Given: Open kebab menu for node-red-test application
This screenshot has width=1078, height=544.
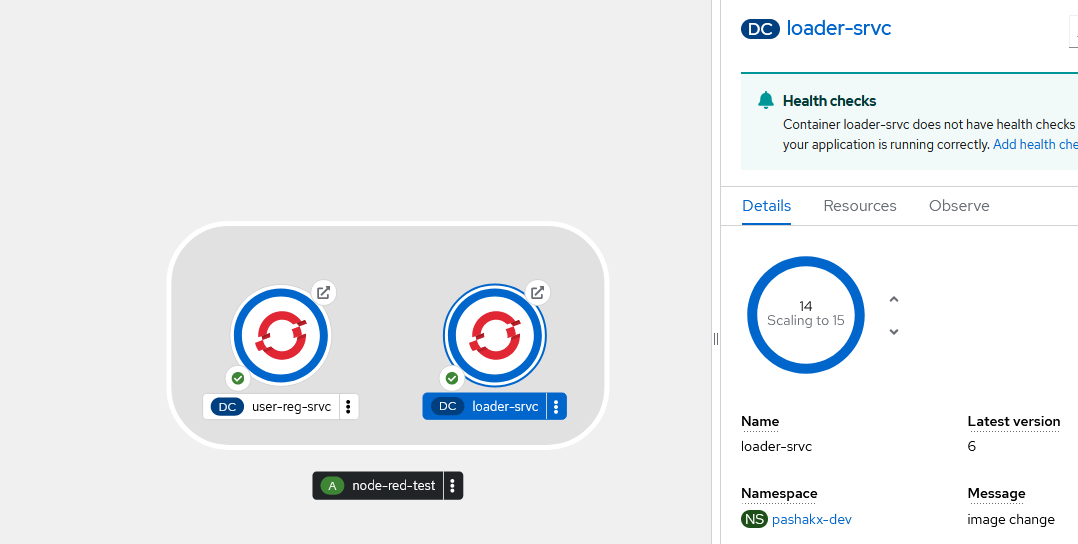Looking at the screenshot, I should pyautogui.click(x=452, y=486).
